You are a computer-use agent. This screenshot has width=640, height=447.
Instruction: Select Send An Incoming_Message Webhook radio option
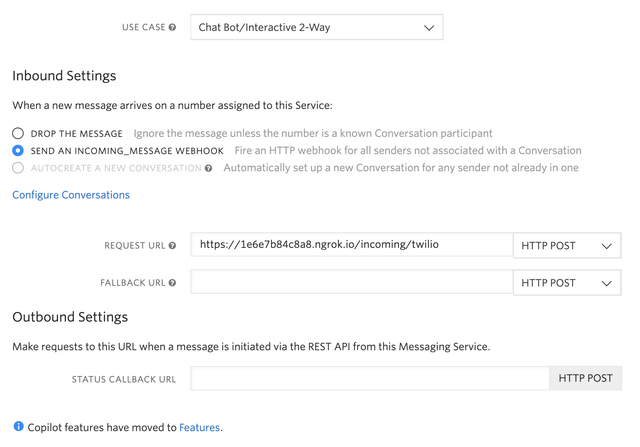18,151
